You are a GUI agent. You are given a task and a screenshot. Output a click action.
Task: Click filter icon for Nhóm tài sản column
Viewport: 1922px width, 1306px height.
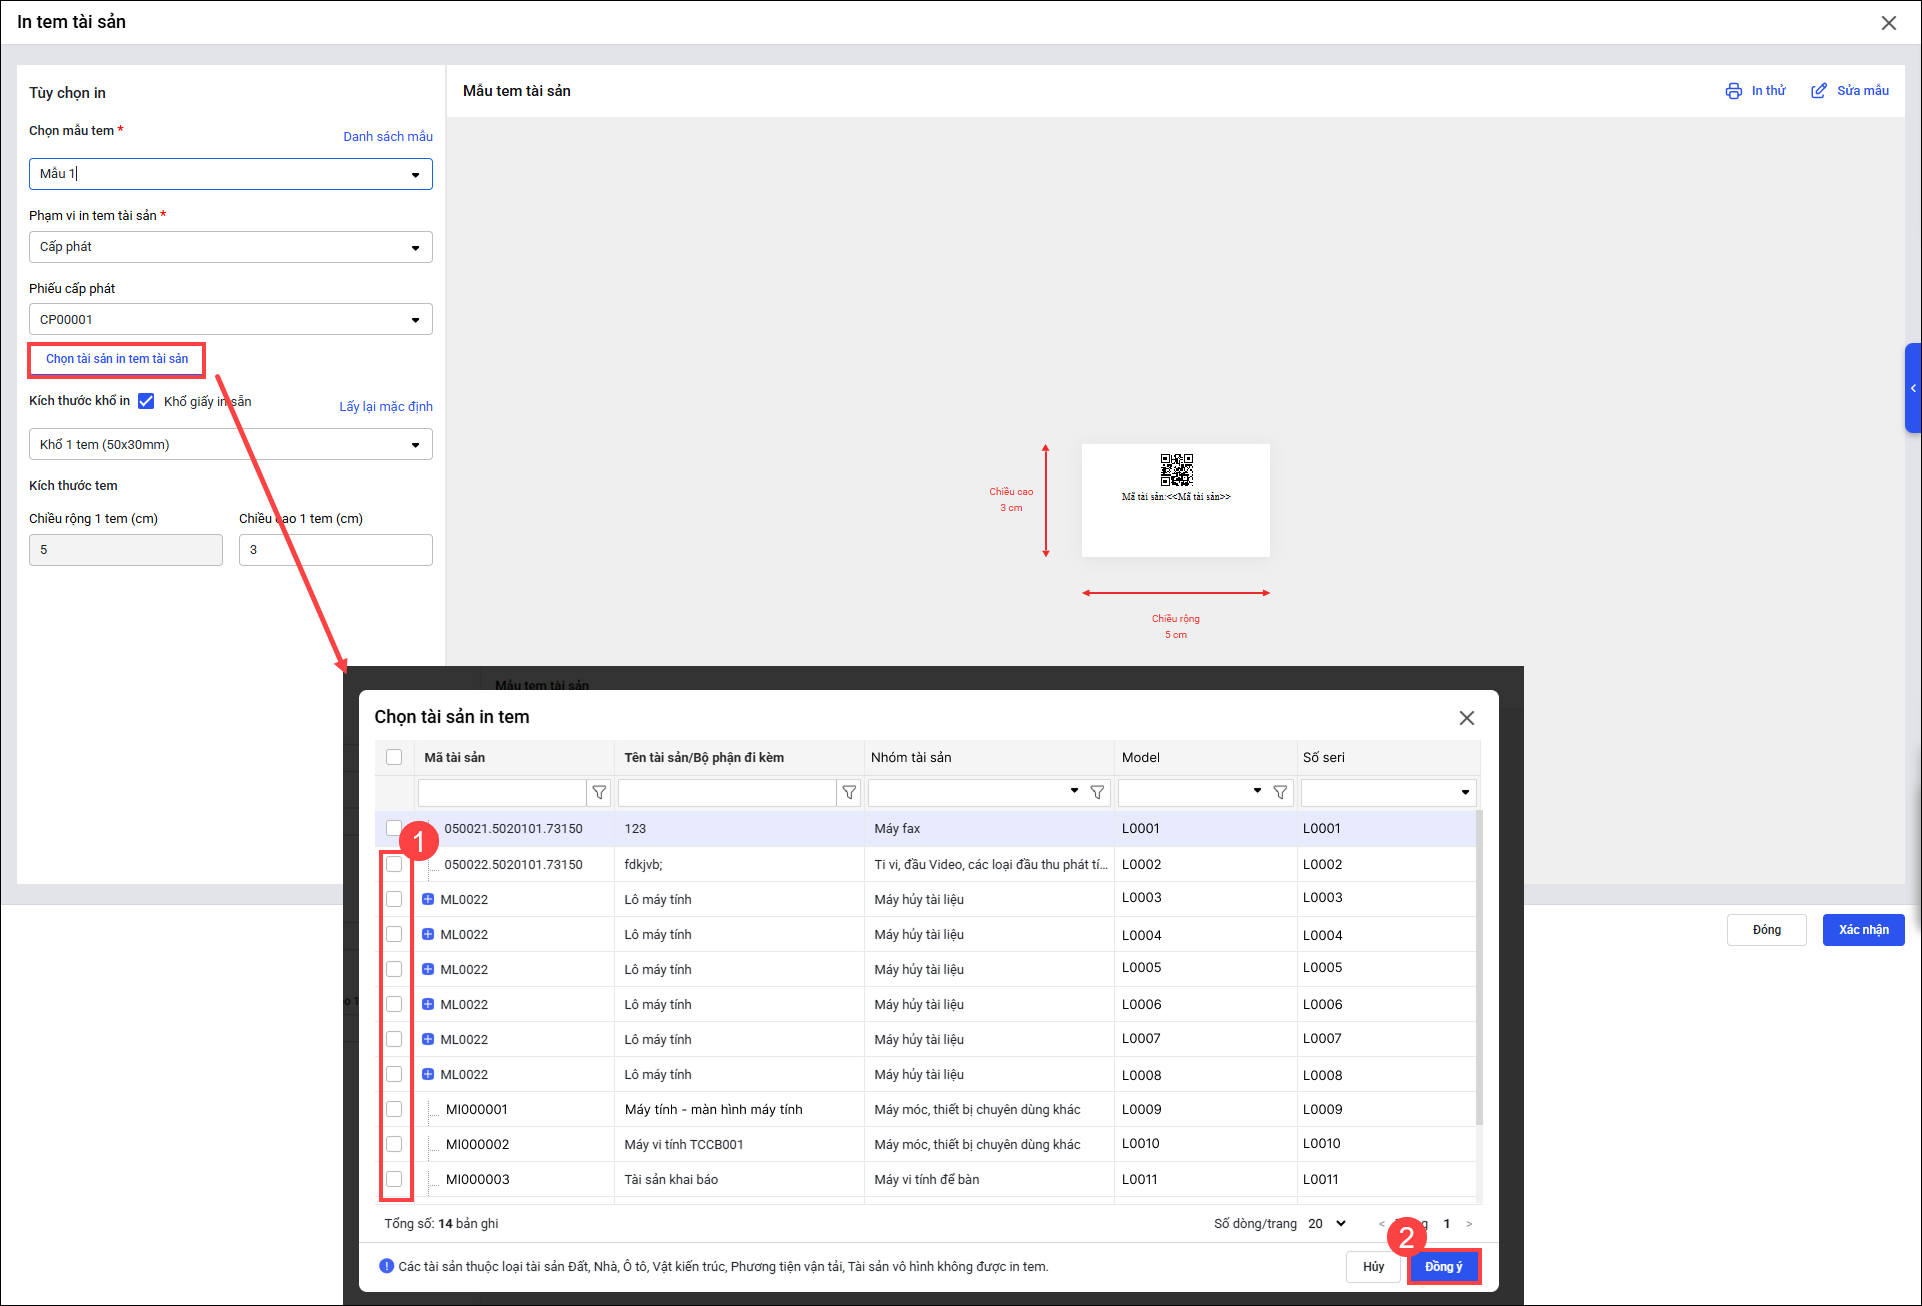(x=1097, y=793)
